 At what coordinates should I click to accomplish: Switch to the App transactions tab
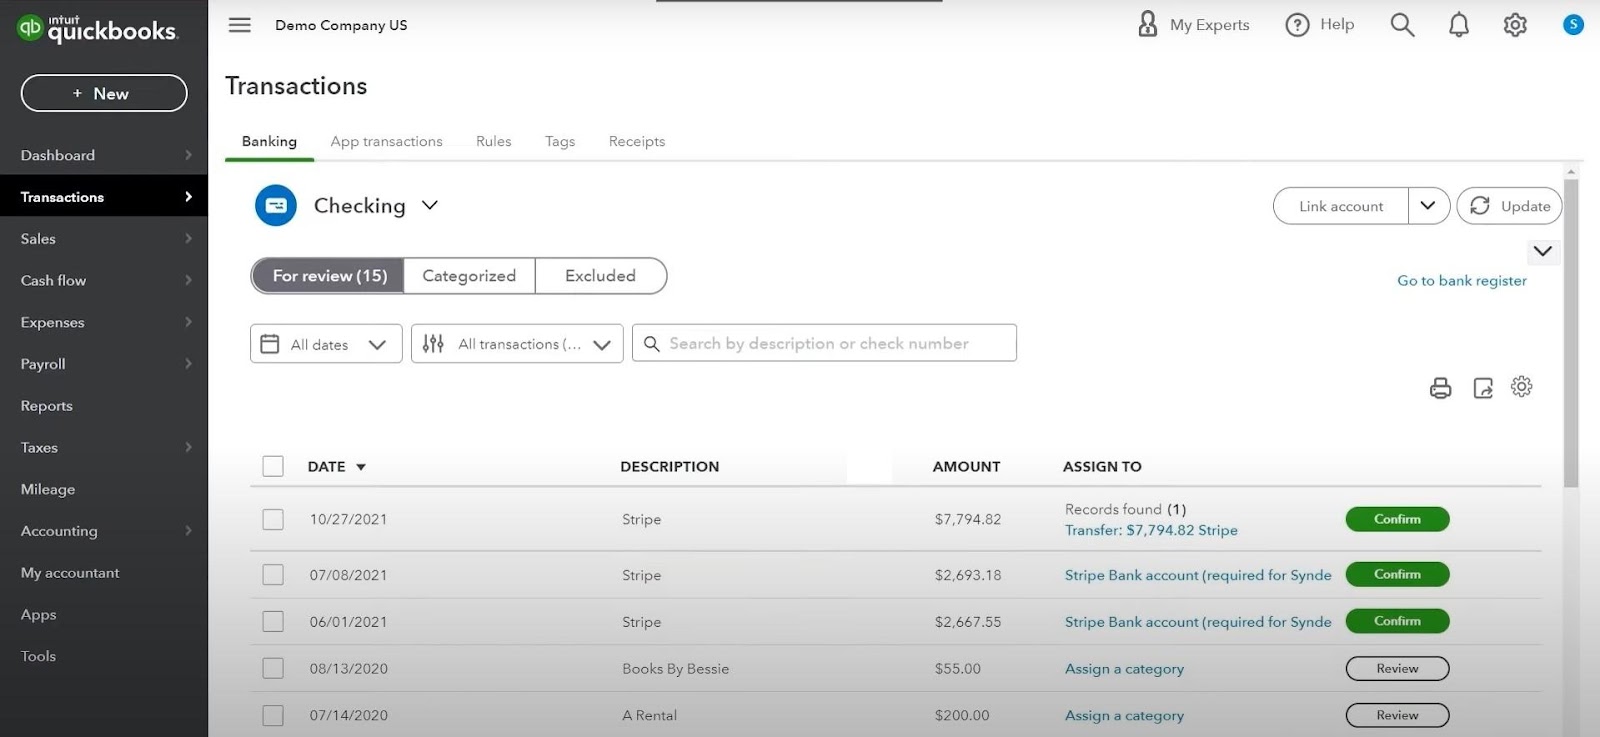(386, 141)
